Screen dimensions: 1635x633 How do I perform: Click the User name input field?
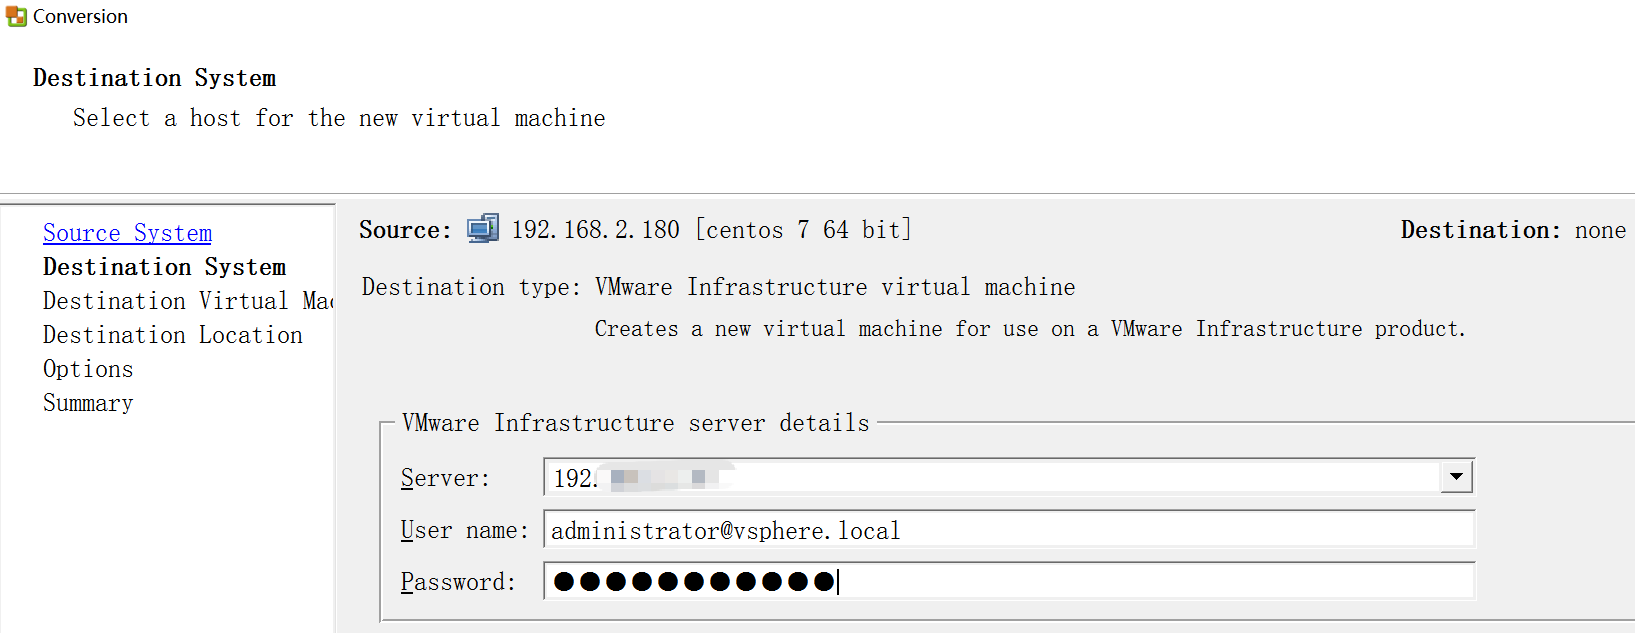tap(1009, 529)
